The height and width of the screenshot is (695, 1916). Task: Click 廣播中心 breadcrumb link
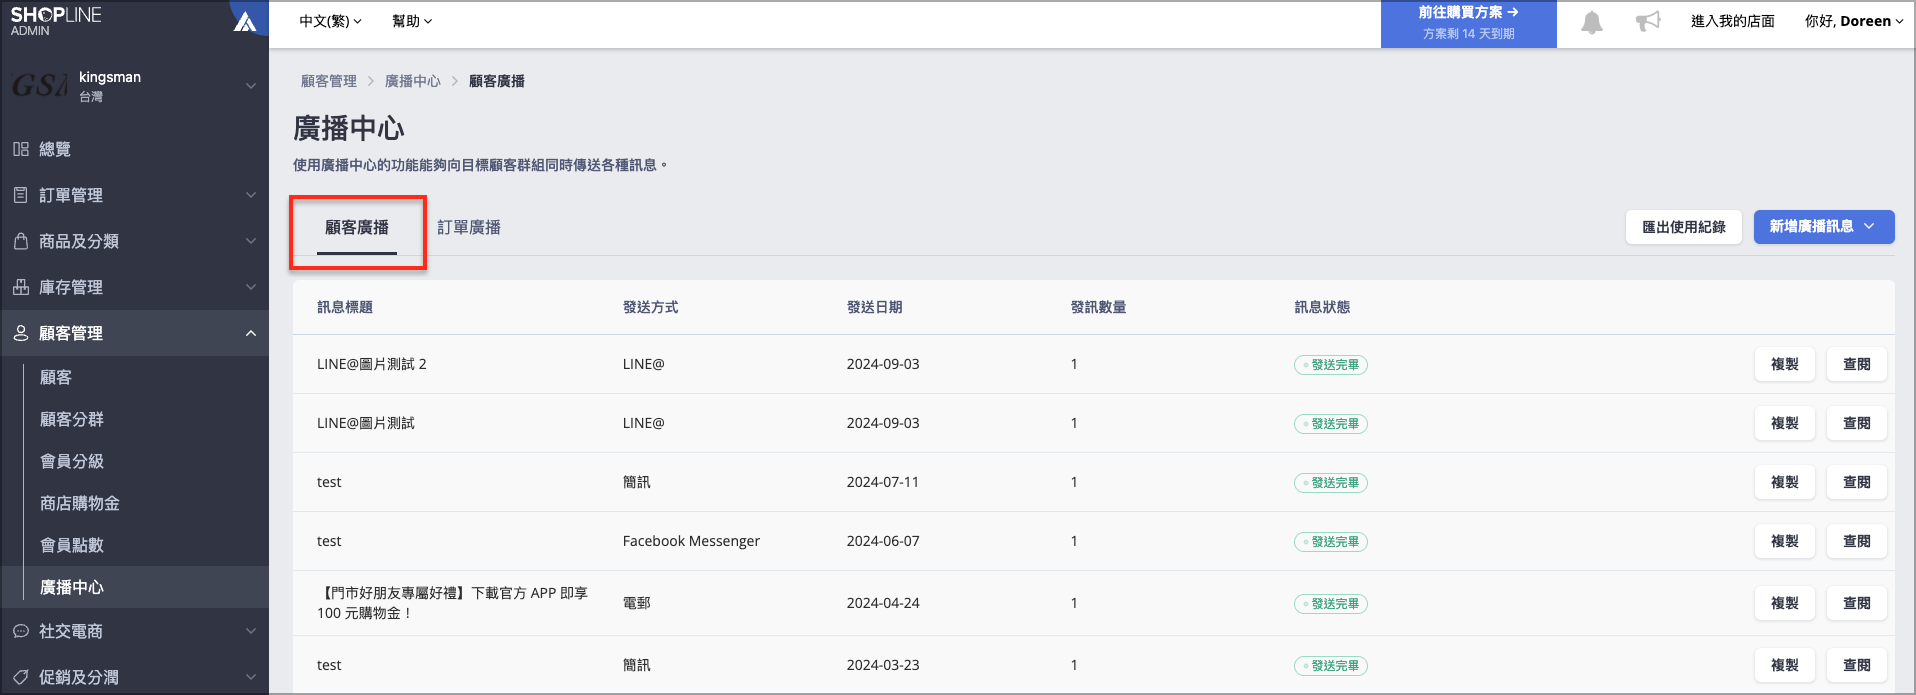(413, 81)
